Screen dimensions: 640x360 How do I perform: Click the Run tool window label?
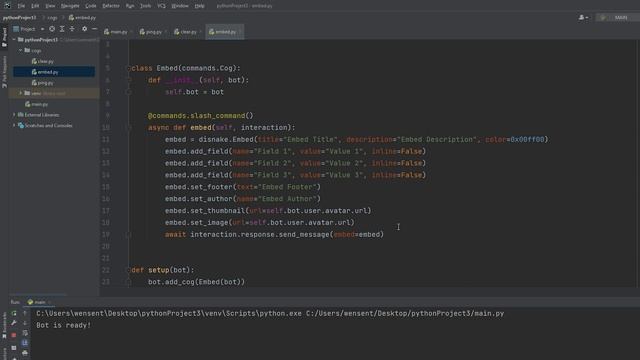[15, 302]
